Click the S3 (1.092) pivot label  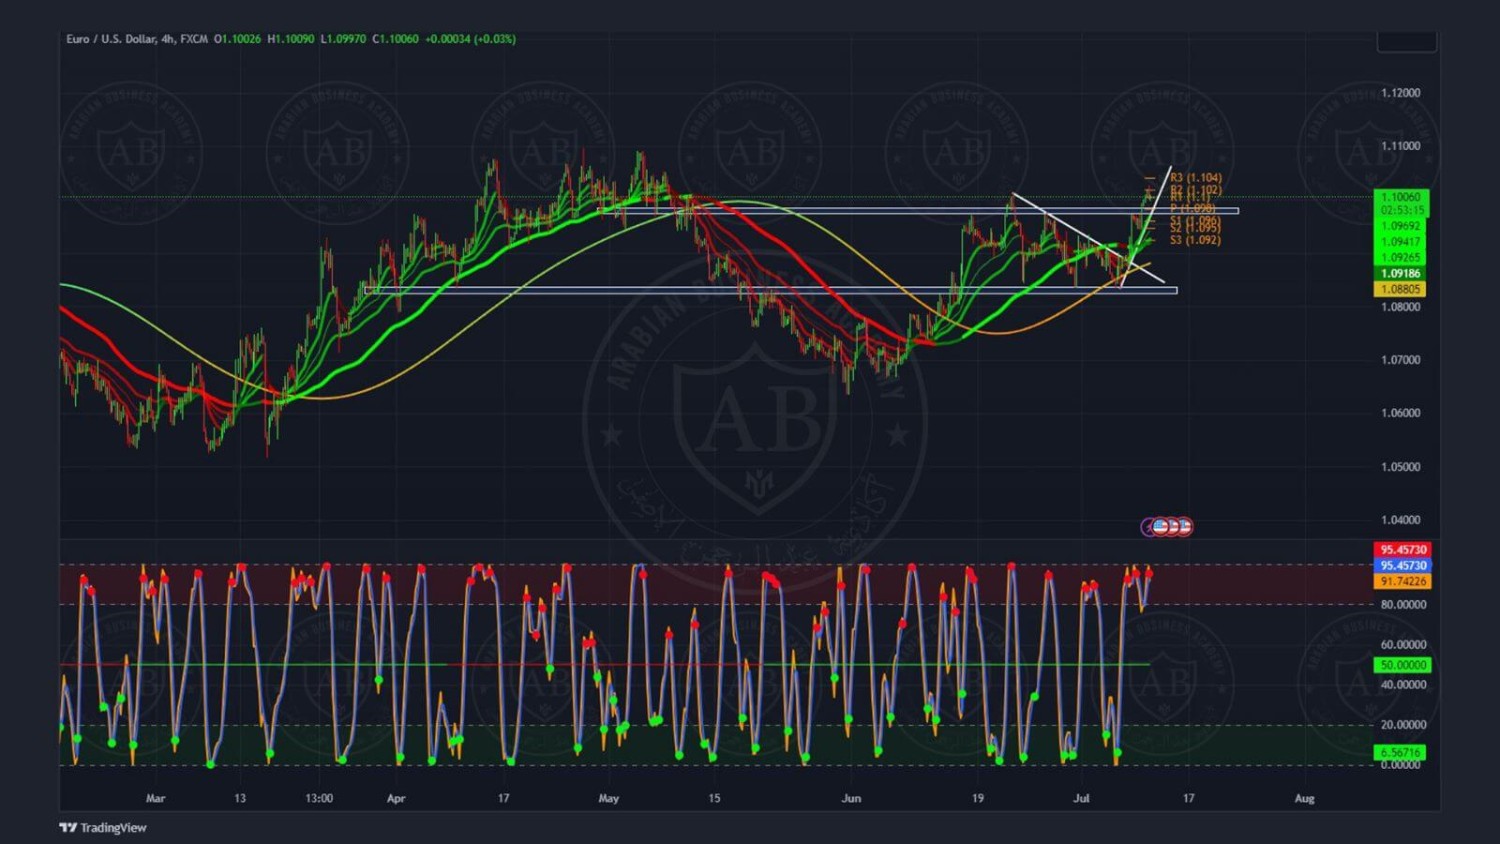1195,240
